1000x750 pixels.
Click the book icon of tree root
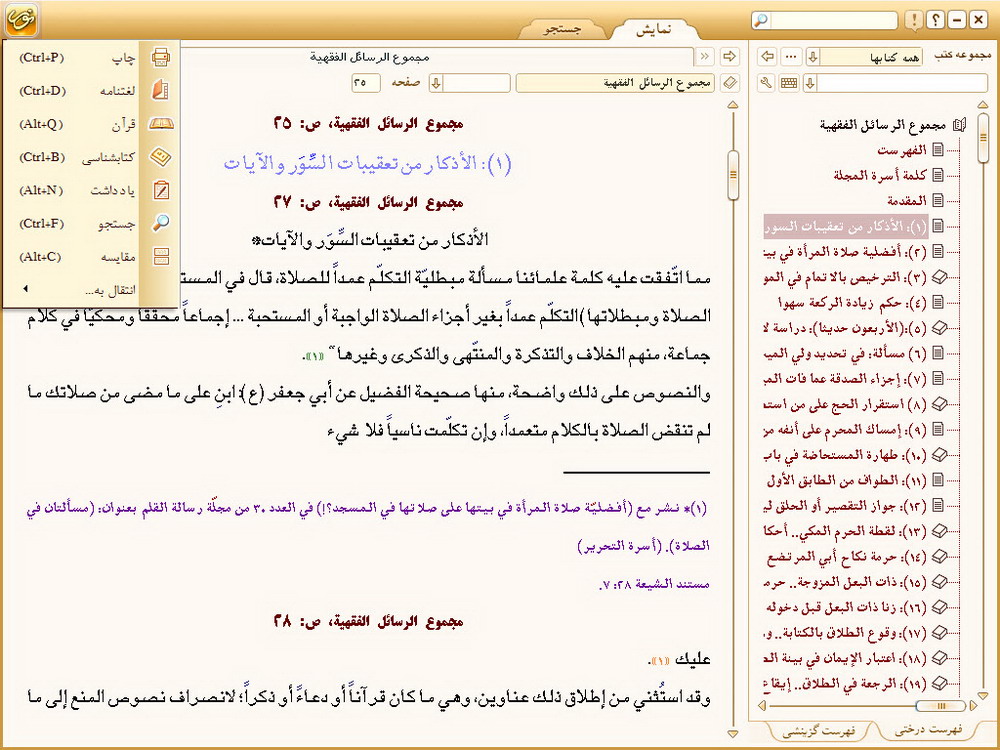click(960, 124)
